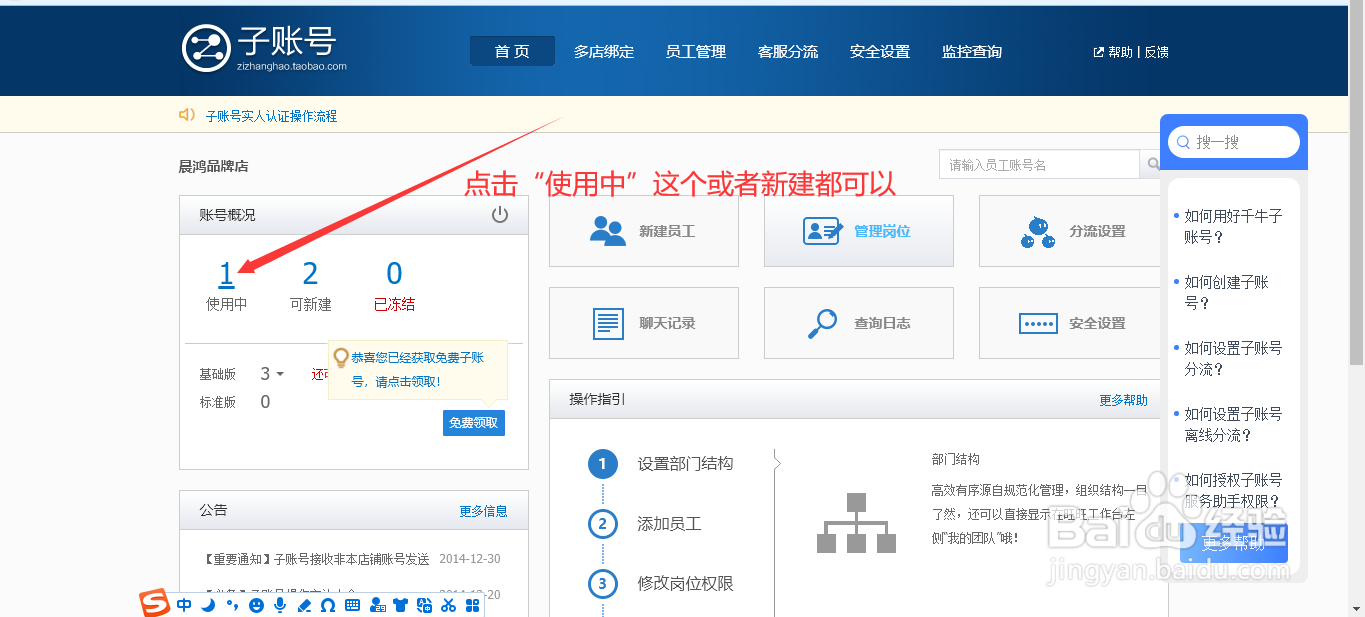Open 如何授权子账号服务助手权限 help topic
Screen dimensions: 1365x617
pos(1233,490)
